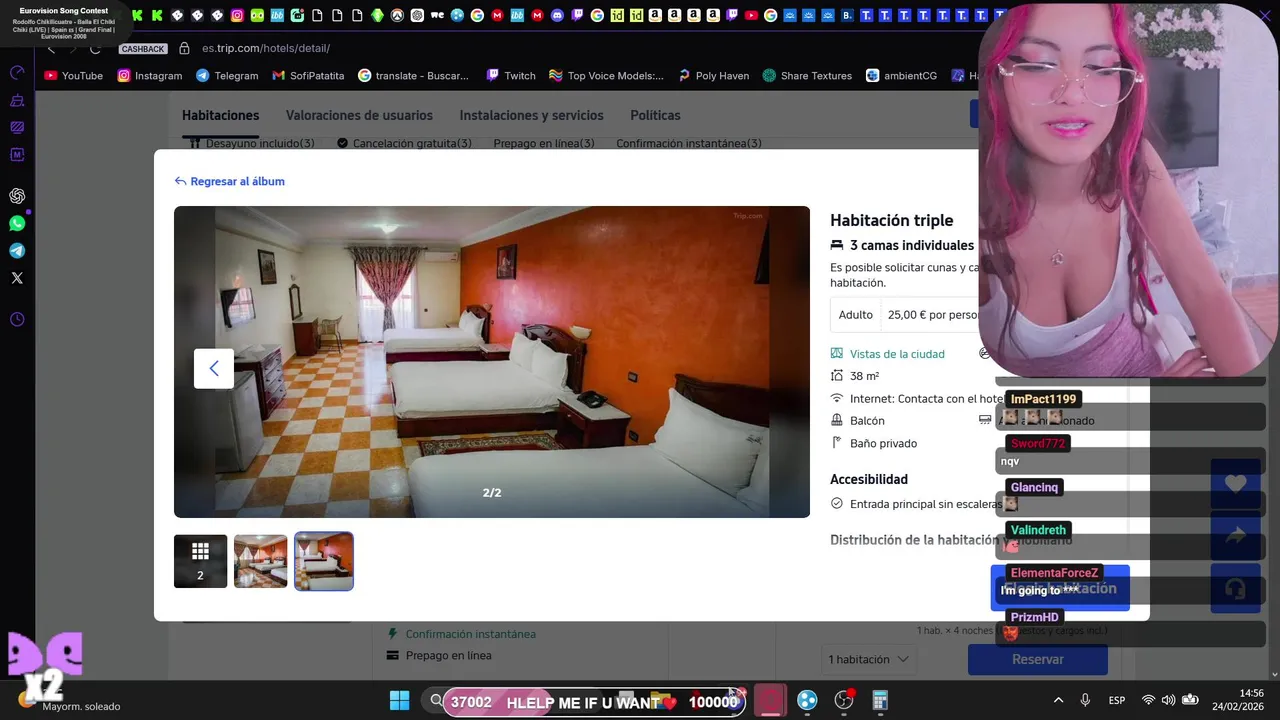Click the taskbar search magnifier icon
Image resolution: width=1280 pixels, height=720 pixels.
coord(436,700)
